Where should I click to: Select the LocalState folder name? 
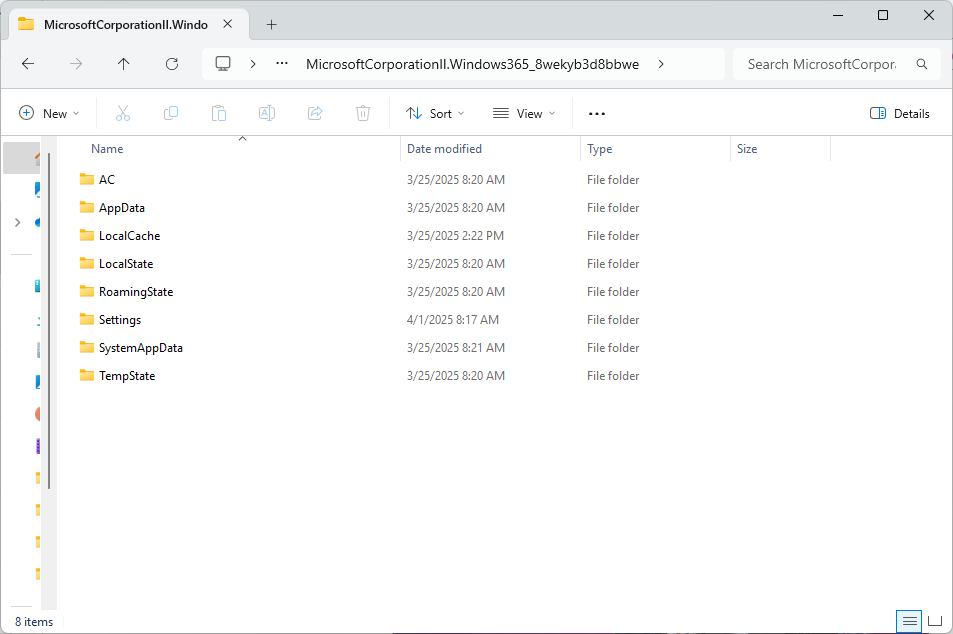[x=126, y=264]
